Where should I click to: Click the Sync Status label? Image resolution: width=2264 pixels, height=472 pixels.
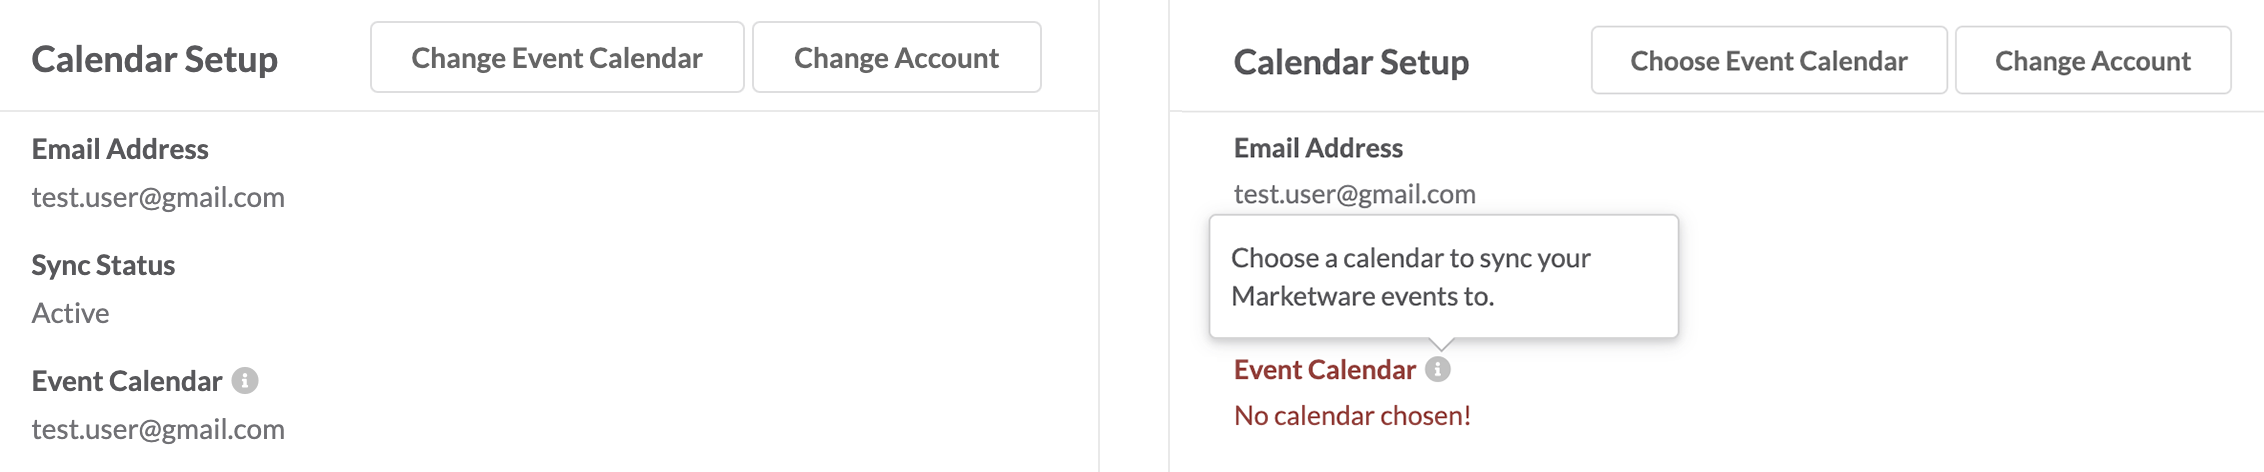103,265
